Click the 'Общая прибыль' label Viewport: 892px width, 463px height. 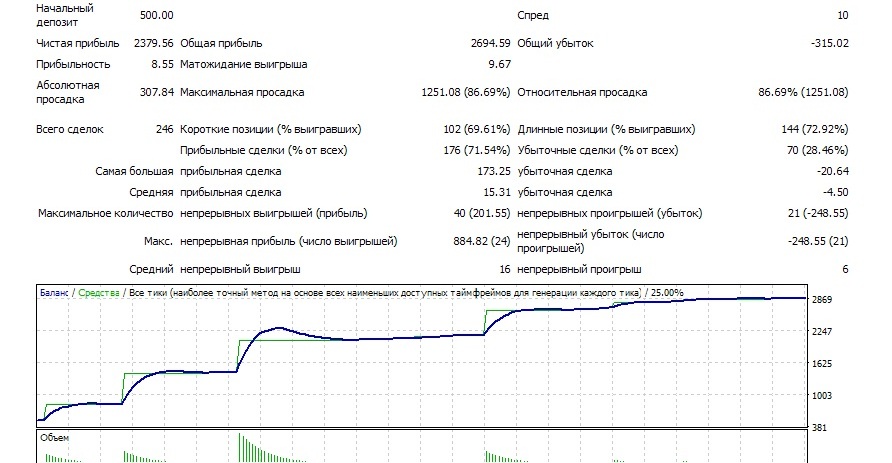[221, 43]
